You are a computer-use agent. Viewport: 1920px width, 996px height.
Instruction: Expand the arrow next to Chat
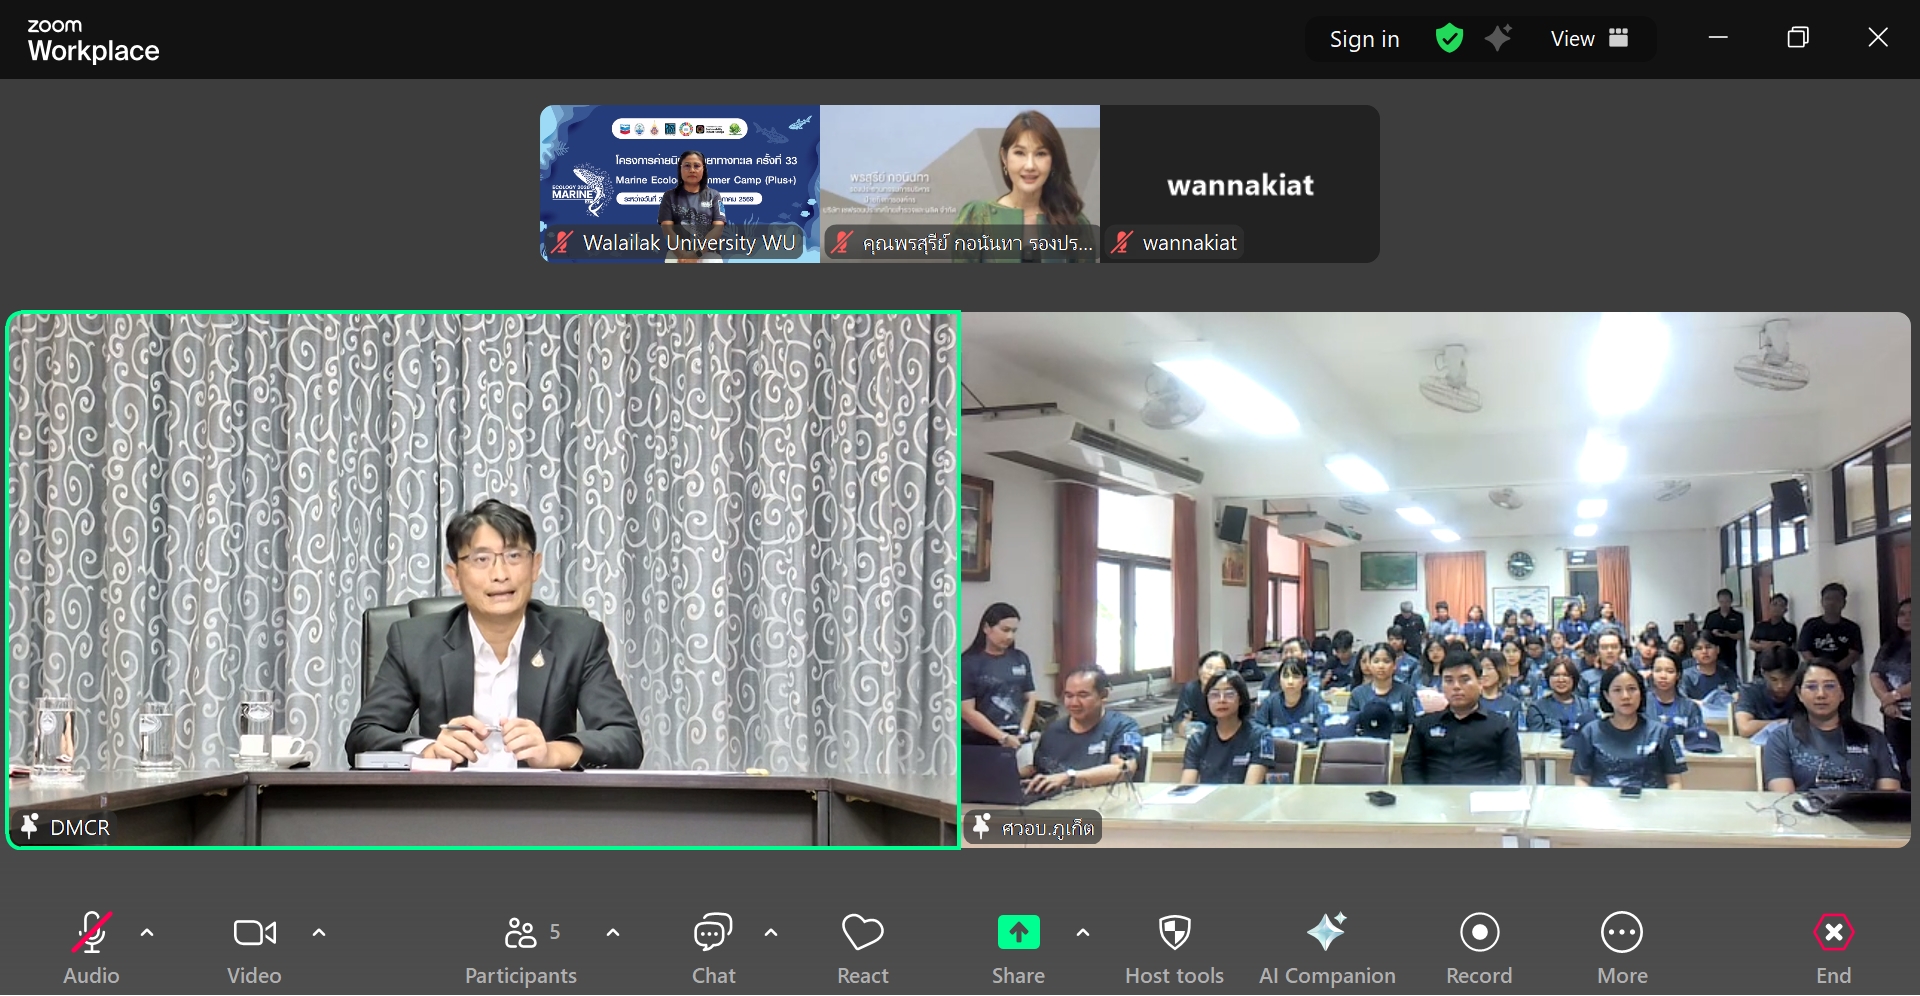coord(771,933)
